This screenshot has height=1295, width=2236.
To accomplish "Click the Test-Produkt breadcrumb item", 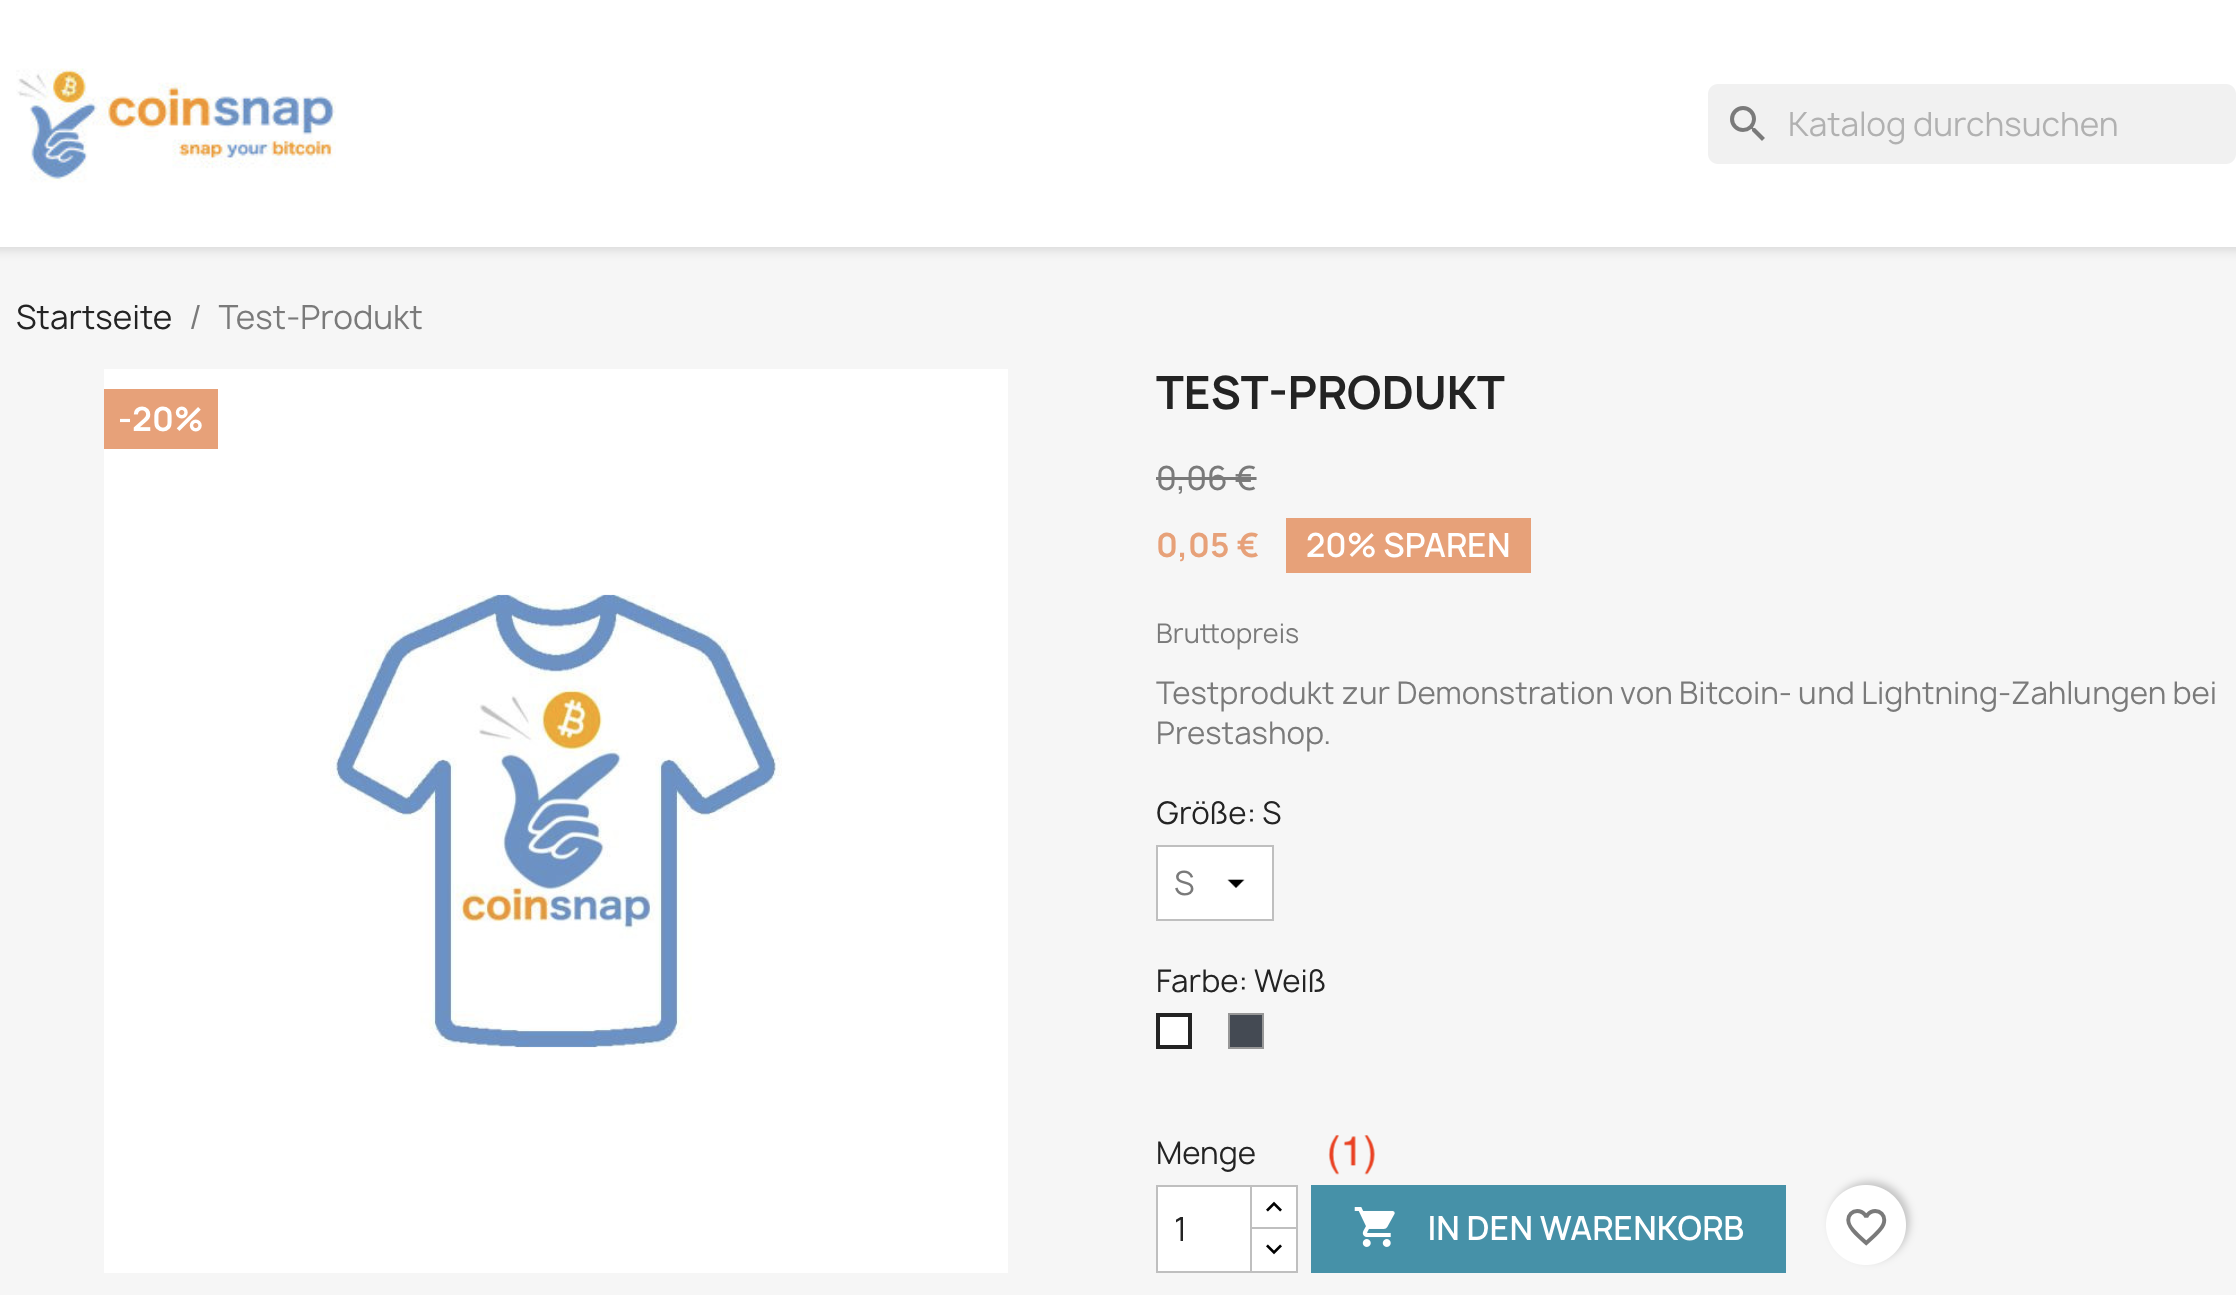I will tap(320, 317).
